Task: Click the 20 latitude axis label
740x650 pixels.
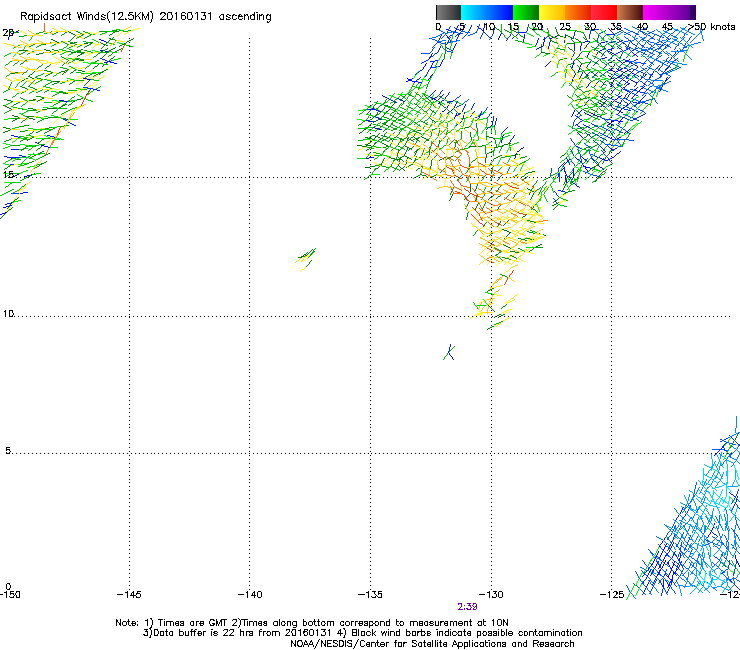Action: coord(8,33)
